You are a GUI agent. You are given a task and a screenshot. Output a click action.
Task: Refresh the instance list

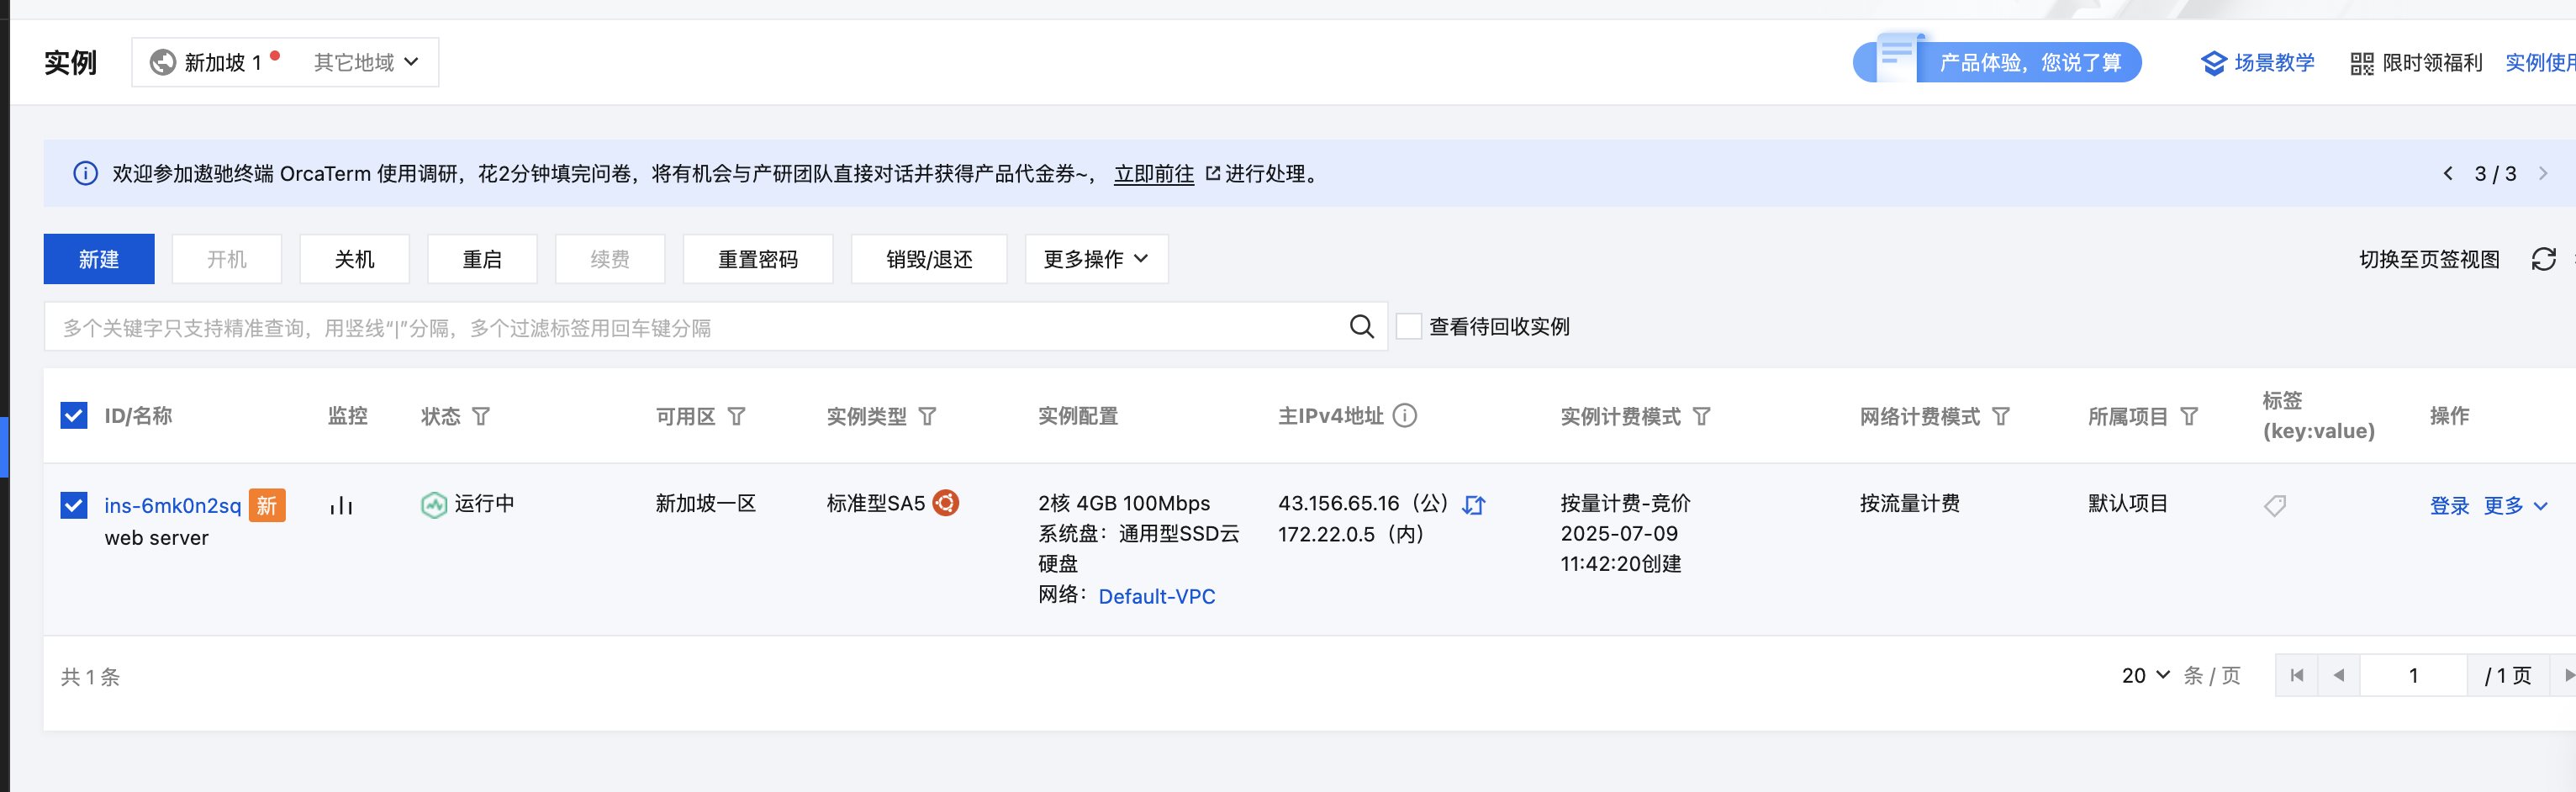pos(2544,260)
